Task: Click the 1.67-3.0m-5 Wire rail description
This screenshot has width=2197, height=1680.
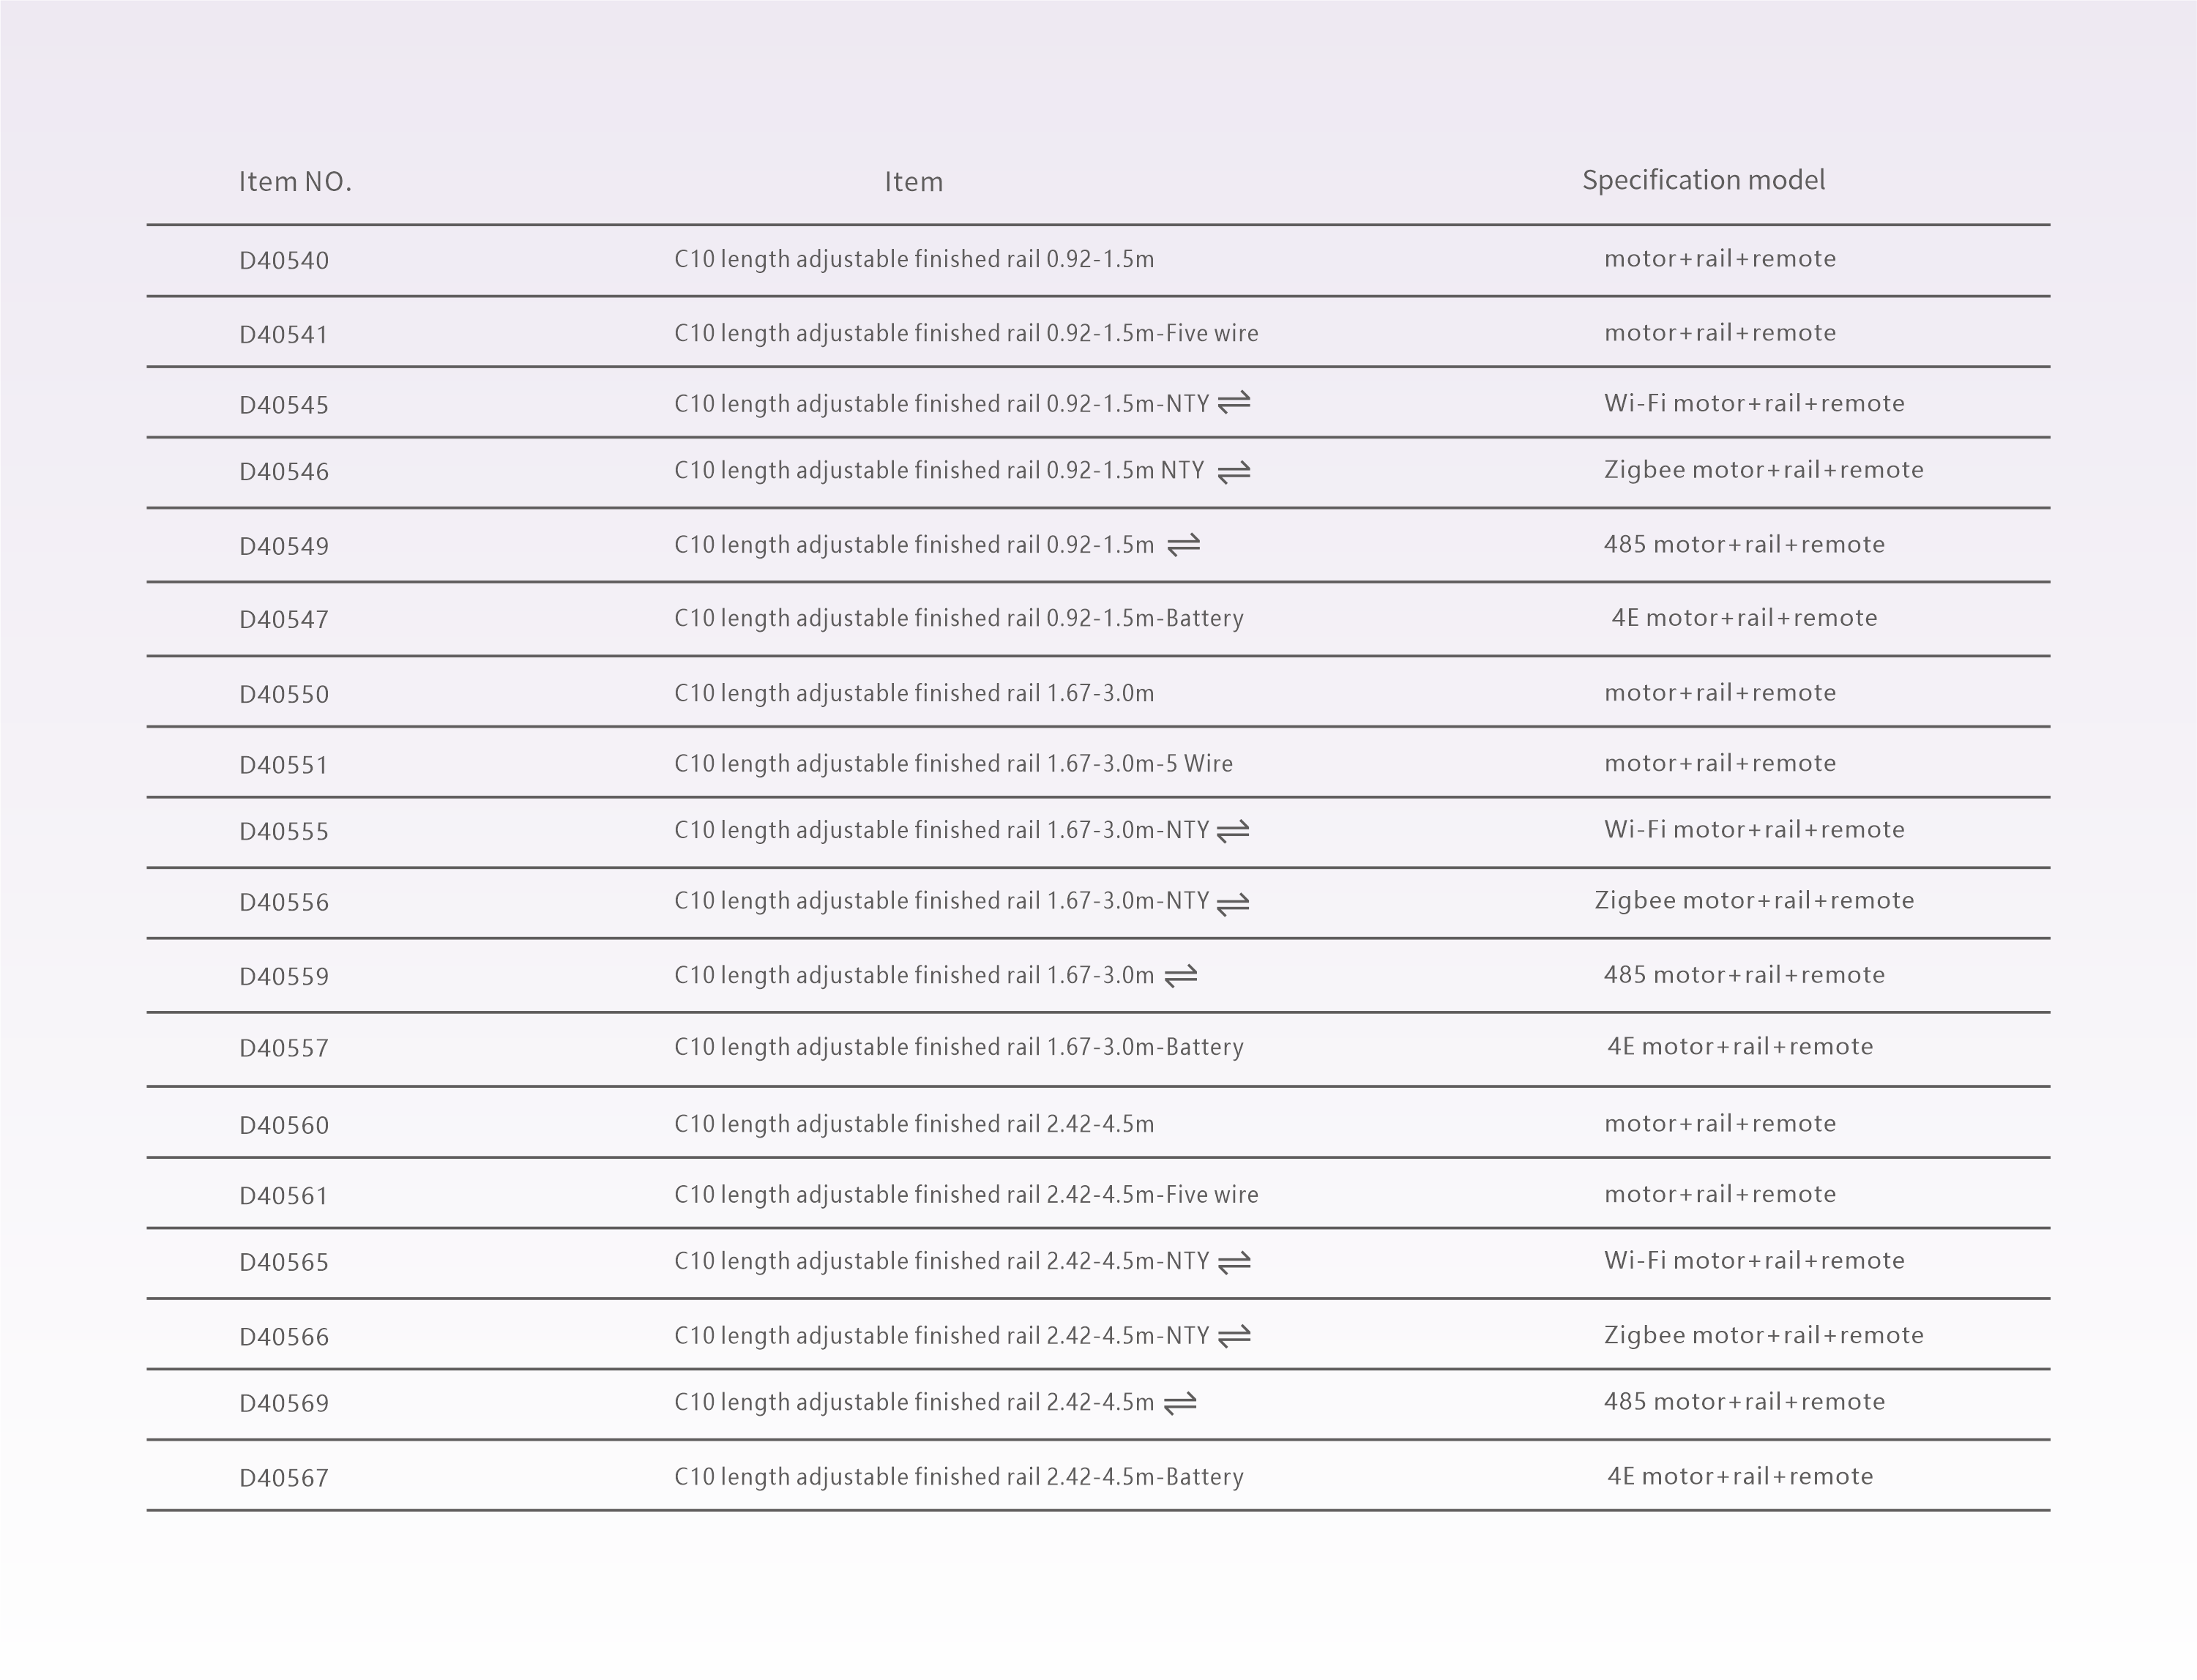Action: click(953, 764)
